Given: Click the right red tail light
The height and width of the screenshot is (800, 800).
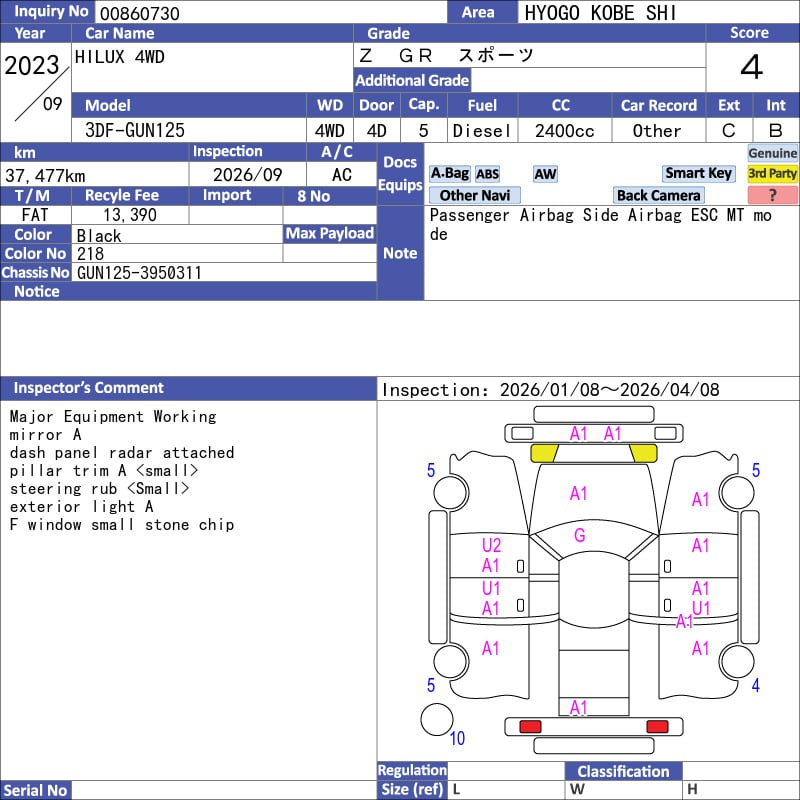Looking at the screenshot, I should tap(657, 726).
